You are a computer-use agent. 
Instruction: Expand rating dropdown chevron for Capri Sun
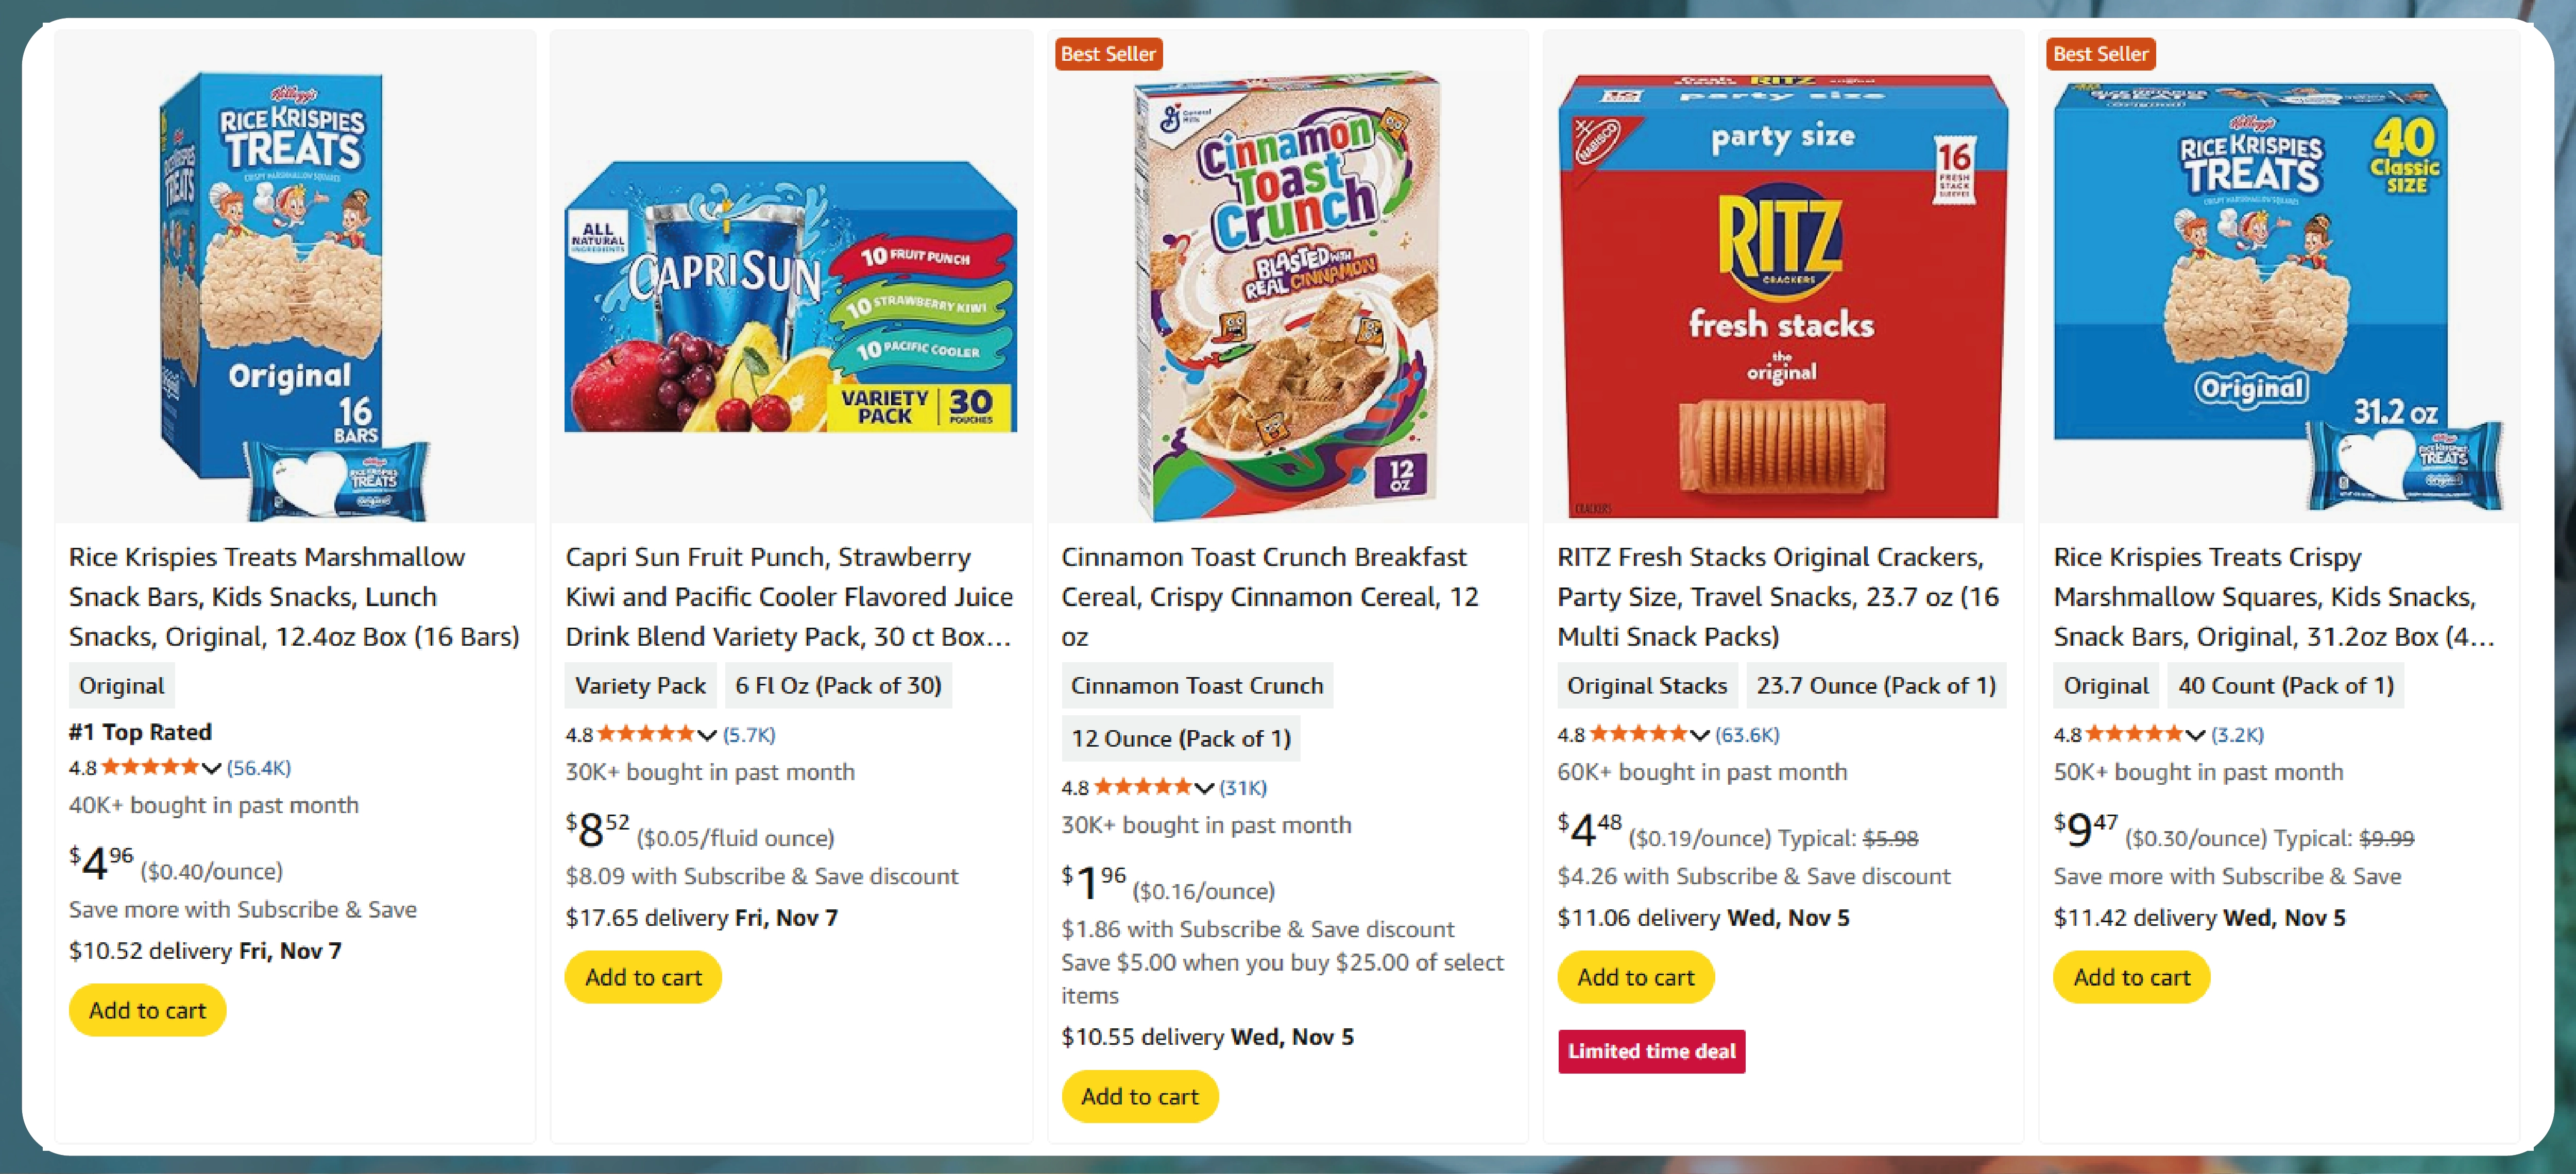pos(707,735)
